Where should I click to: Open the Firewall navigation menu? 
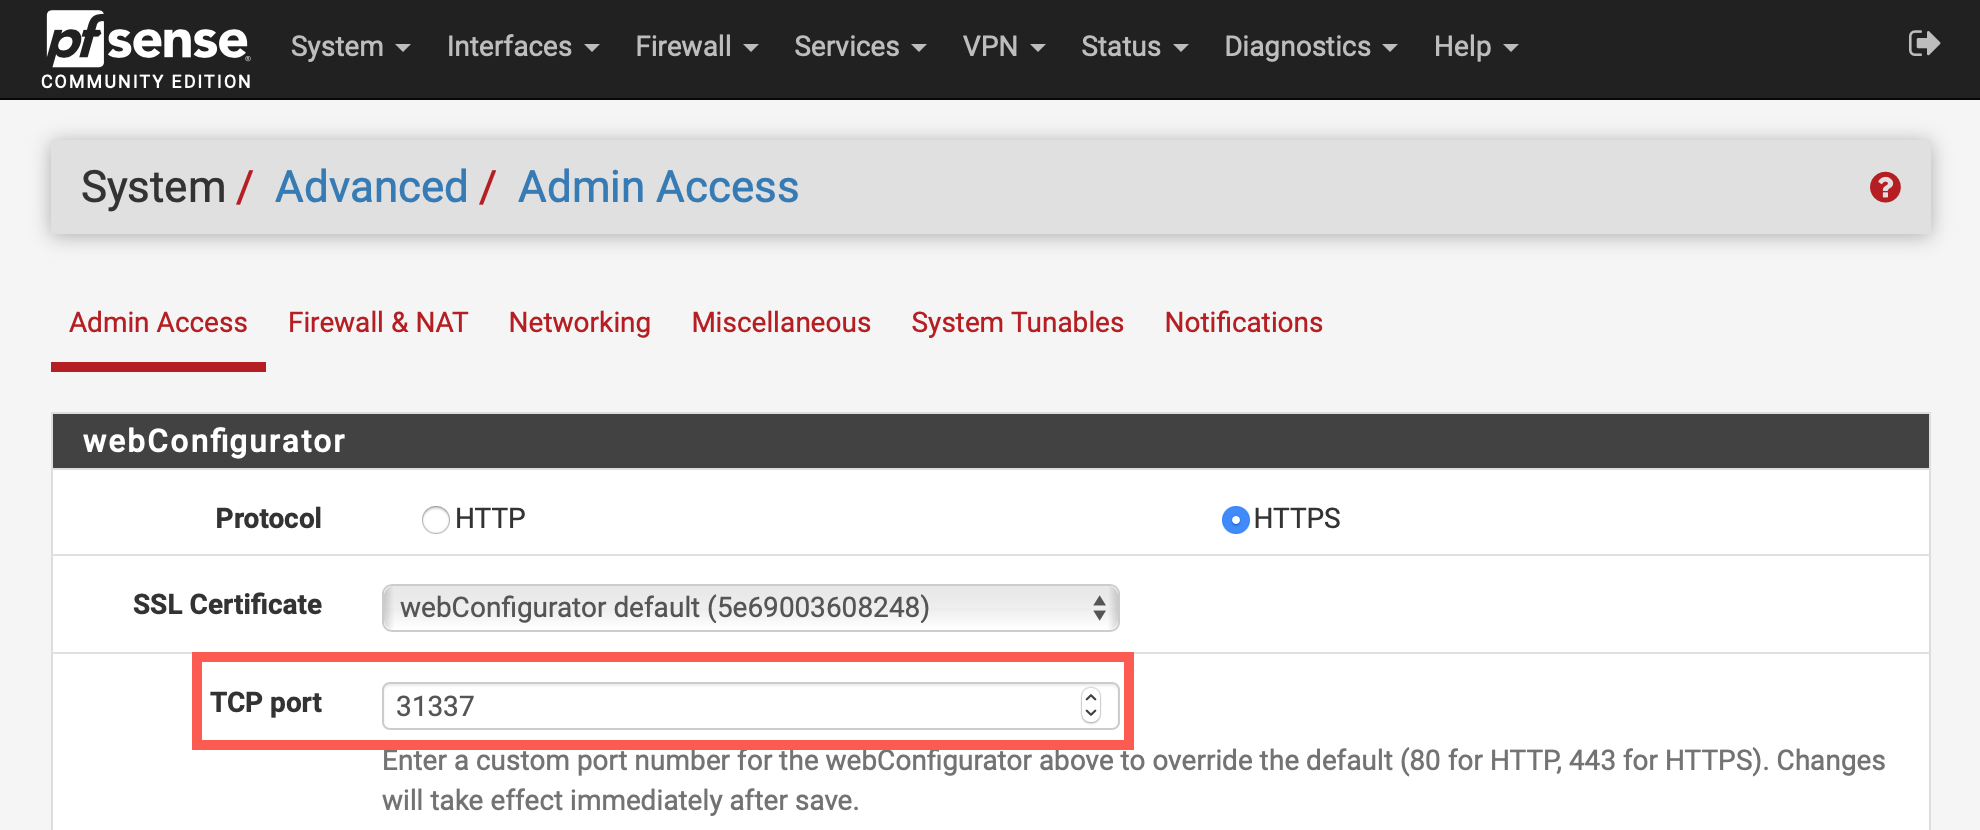tap(696, 47)
